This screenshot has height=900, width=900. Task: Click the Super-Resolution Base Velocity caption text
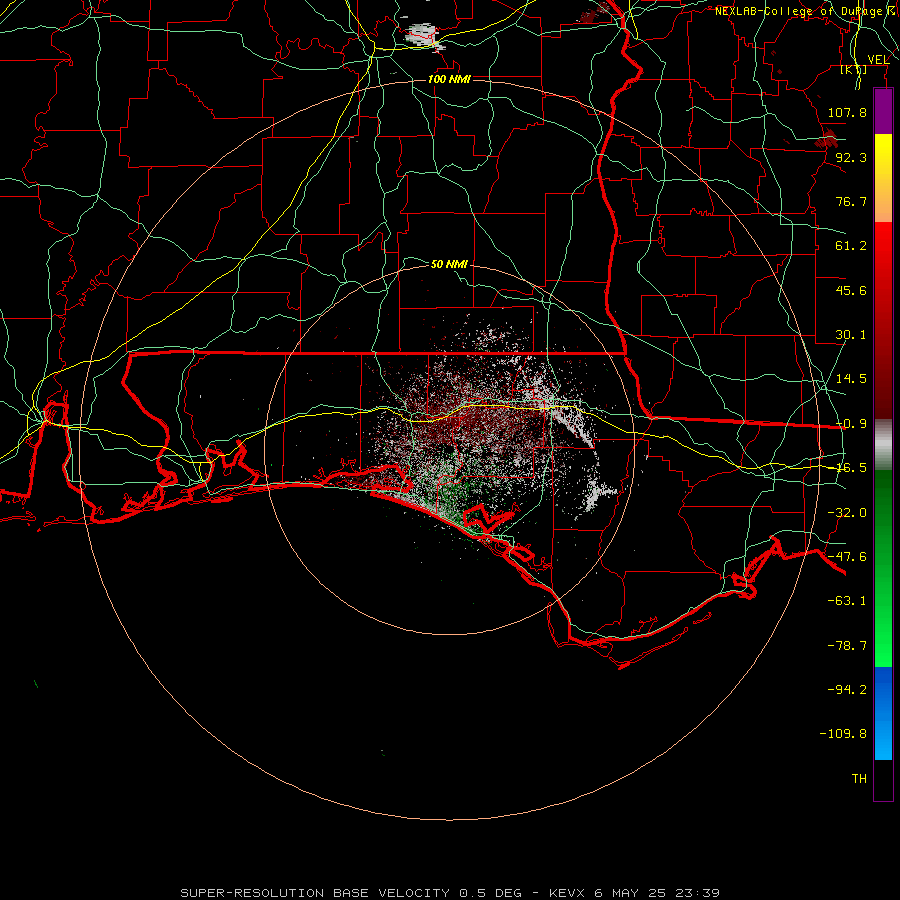click(x=449, y=893)
